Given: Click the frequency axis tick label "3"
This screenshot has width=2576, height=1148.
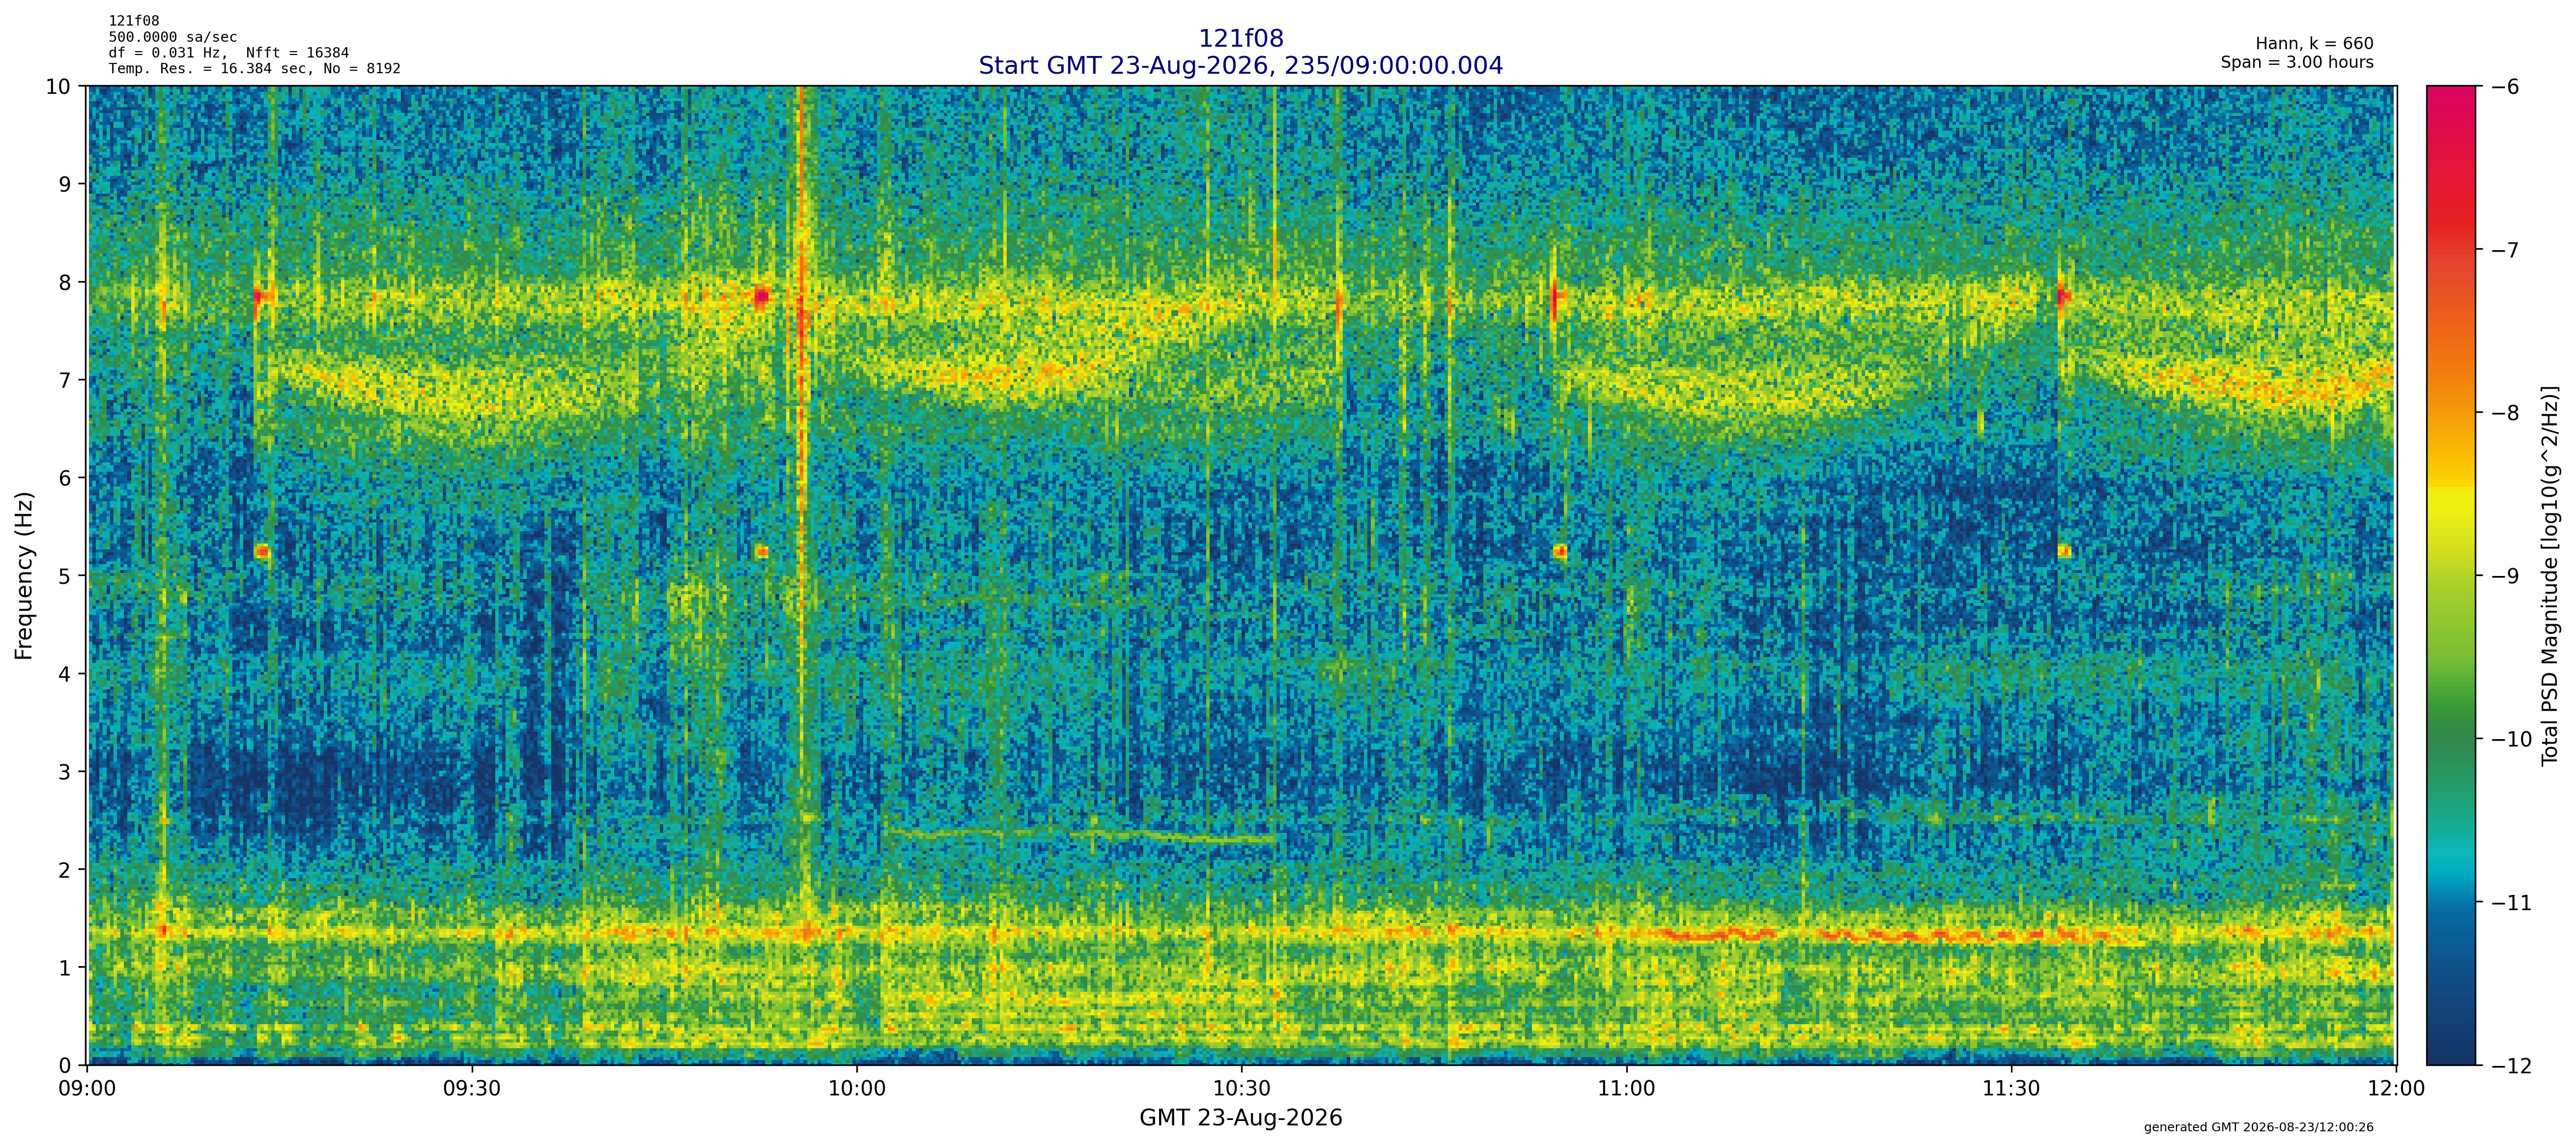Looking at the screenshot, I should pyautogui.click(x=65, y=772).
